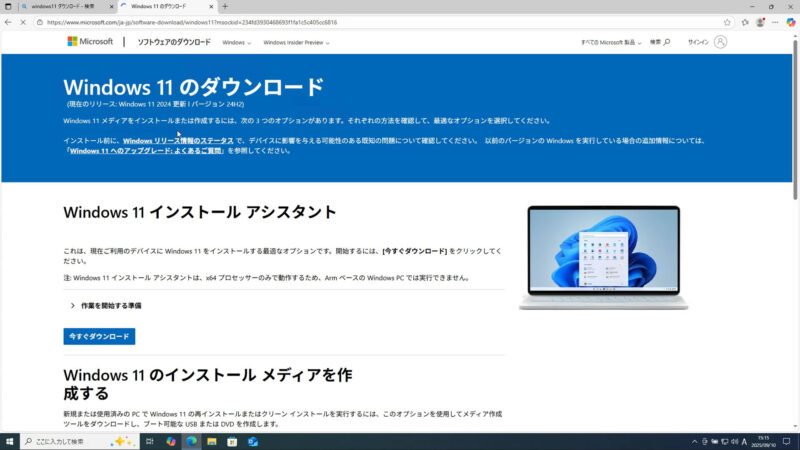800x450 pixels.
Task: Open the new tab plus button
Action: click(x=225, y=6)
